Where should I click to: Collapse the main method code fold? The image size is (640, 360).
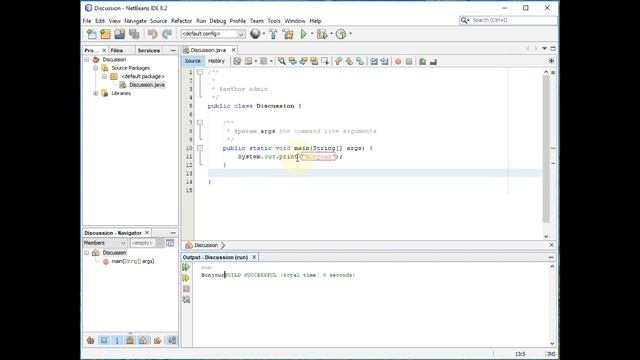[200, 148]
